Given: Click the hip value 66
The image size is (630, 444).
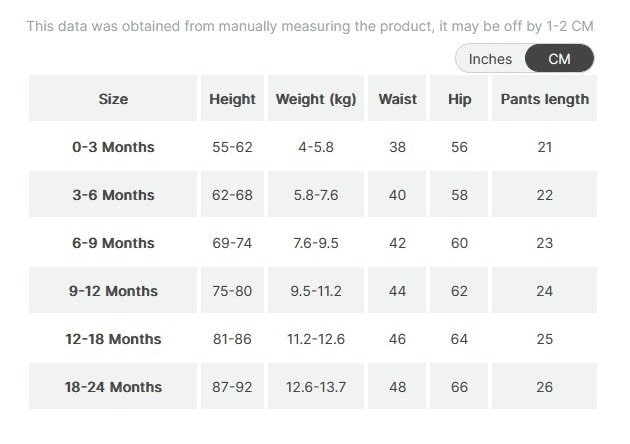Looking at the screenshot, I should 459,387.
